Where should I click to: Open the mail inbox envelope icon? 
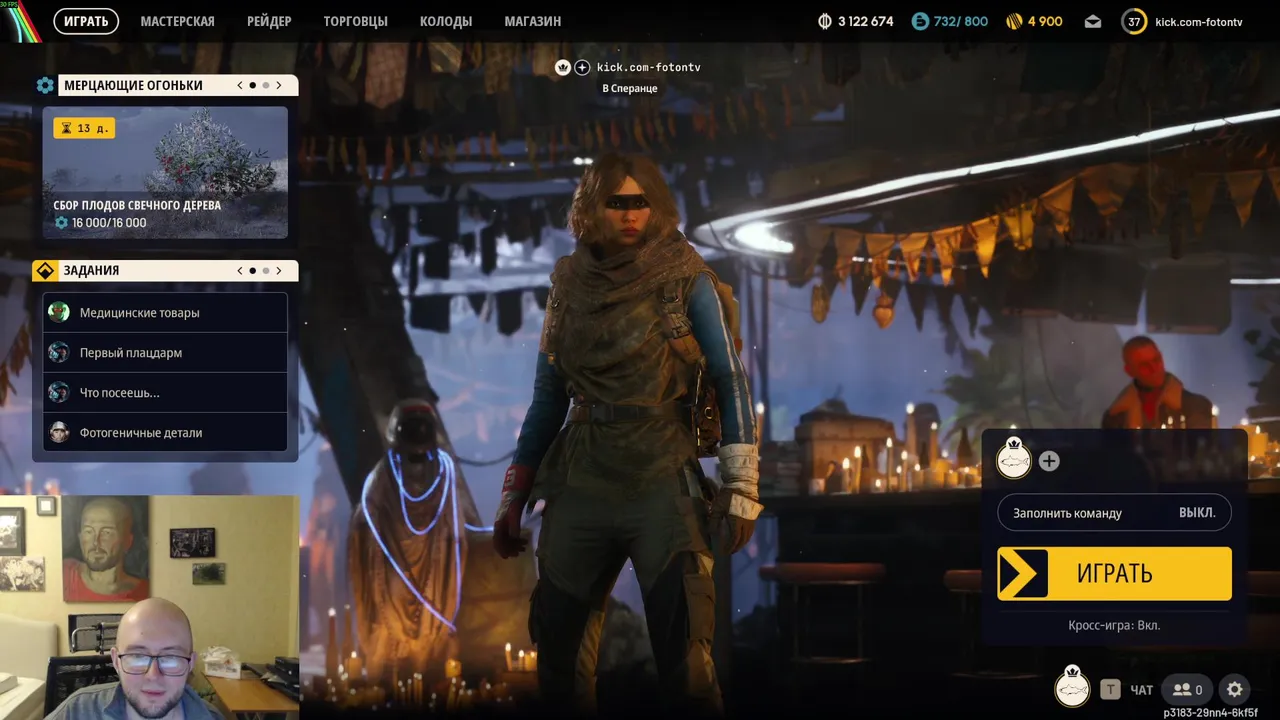click(x=1093, y=21)
